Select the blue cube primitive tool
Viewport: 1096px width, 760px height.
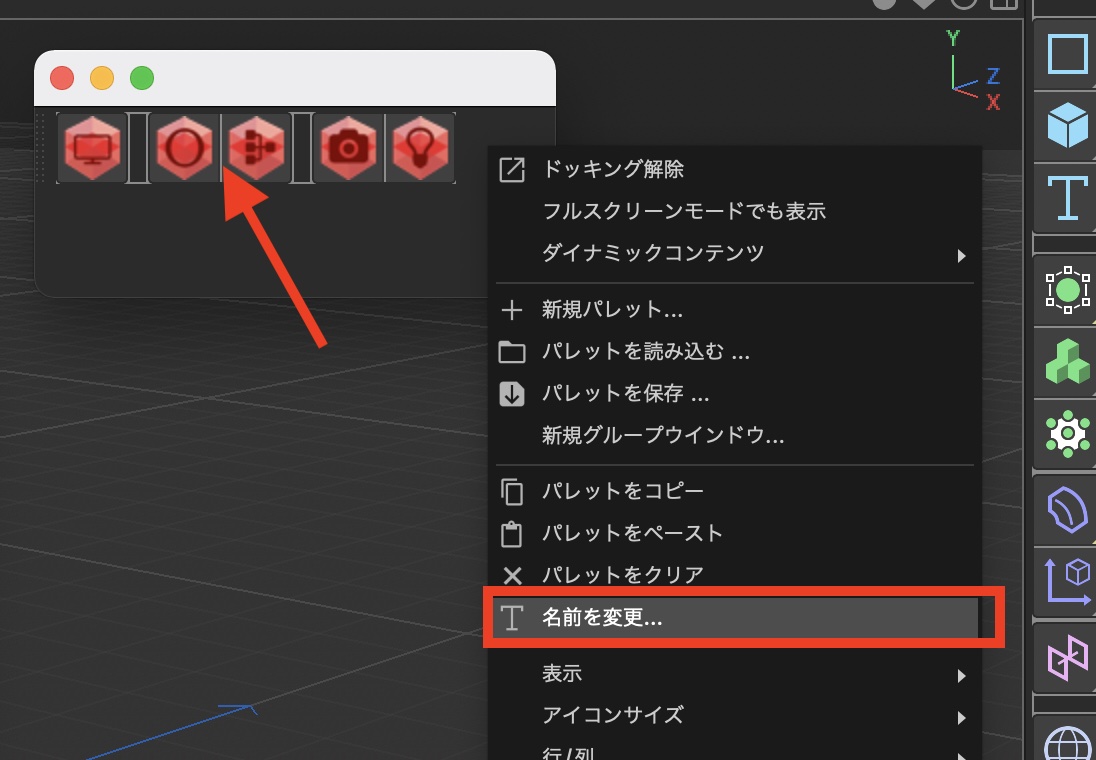[x=1067, y=126]
